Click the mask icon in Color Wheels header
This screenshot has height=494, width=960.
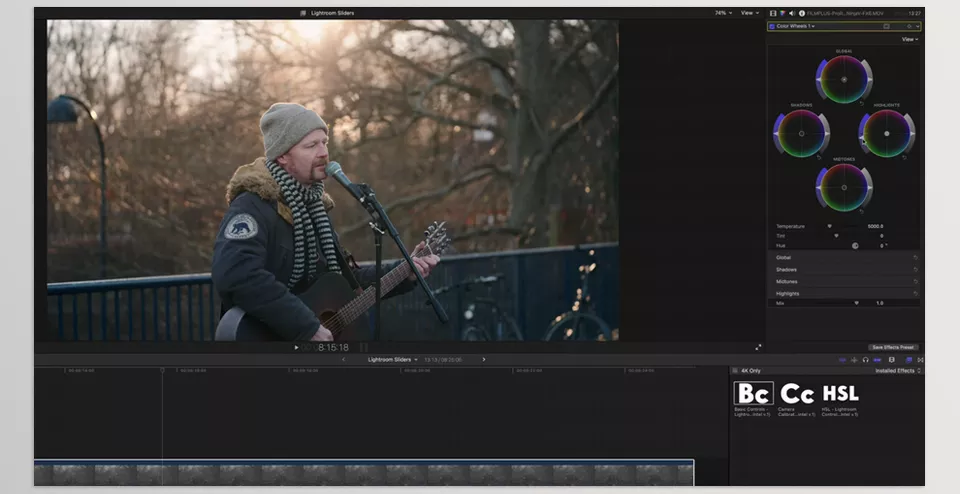point(886,26)
